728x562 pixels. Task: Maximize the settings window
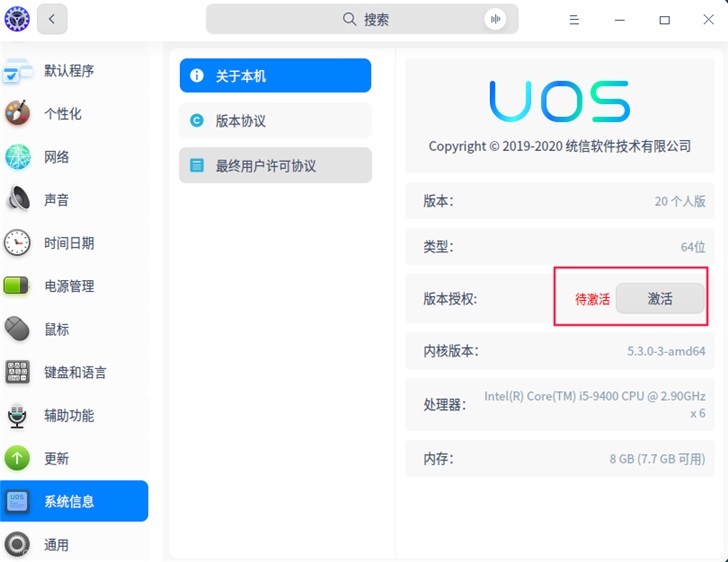point(664,20)
